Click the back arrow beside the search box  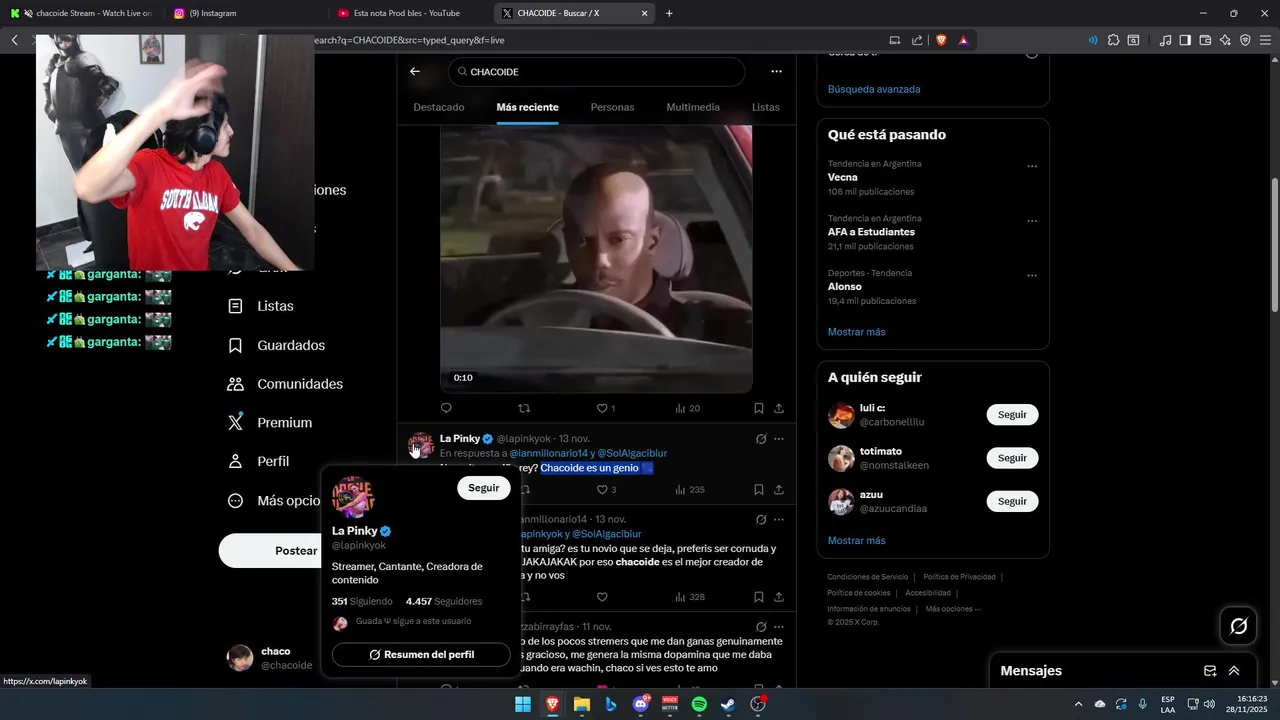point(415,72)
